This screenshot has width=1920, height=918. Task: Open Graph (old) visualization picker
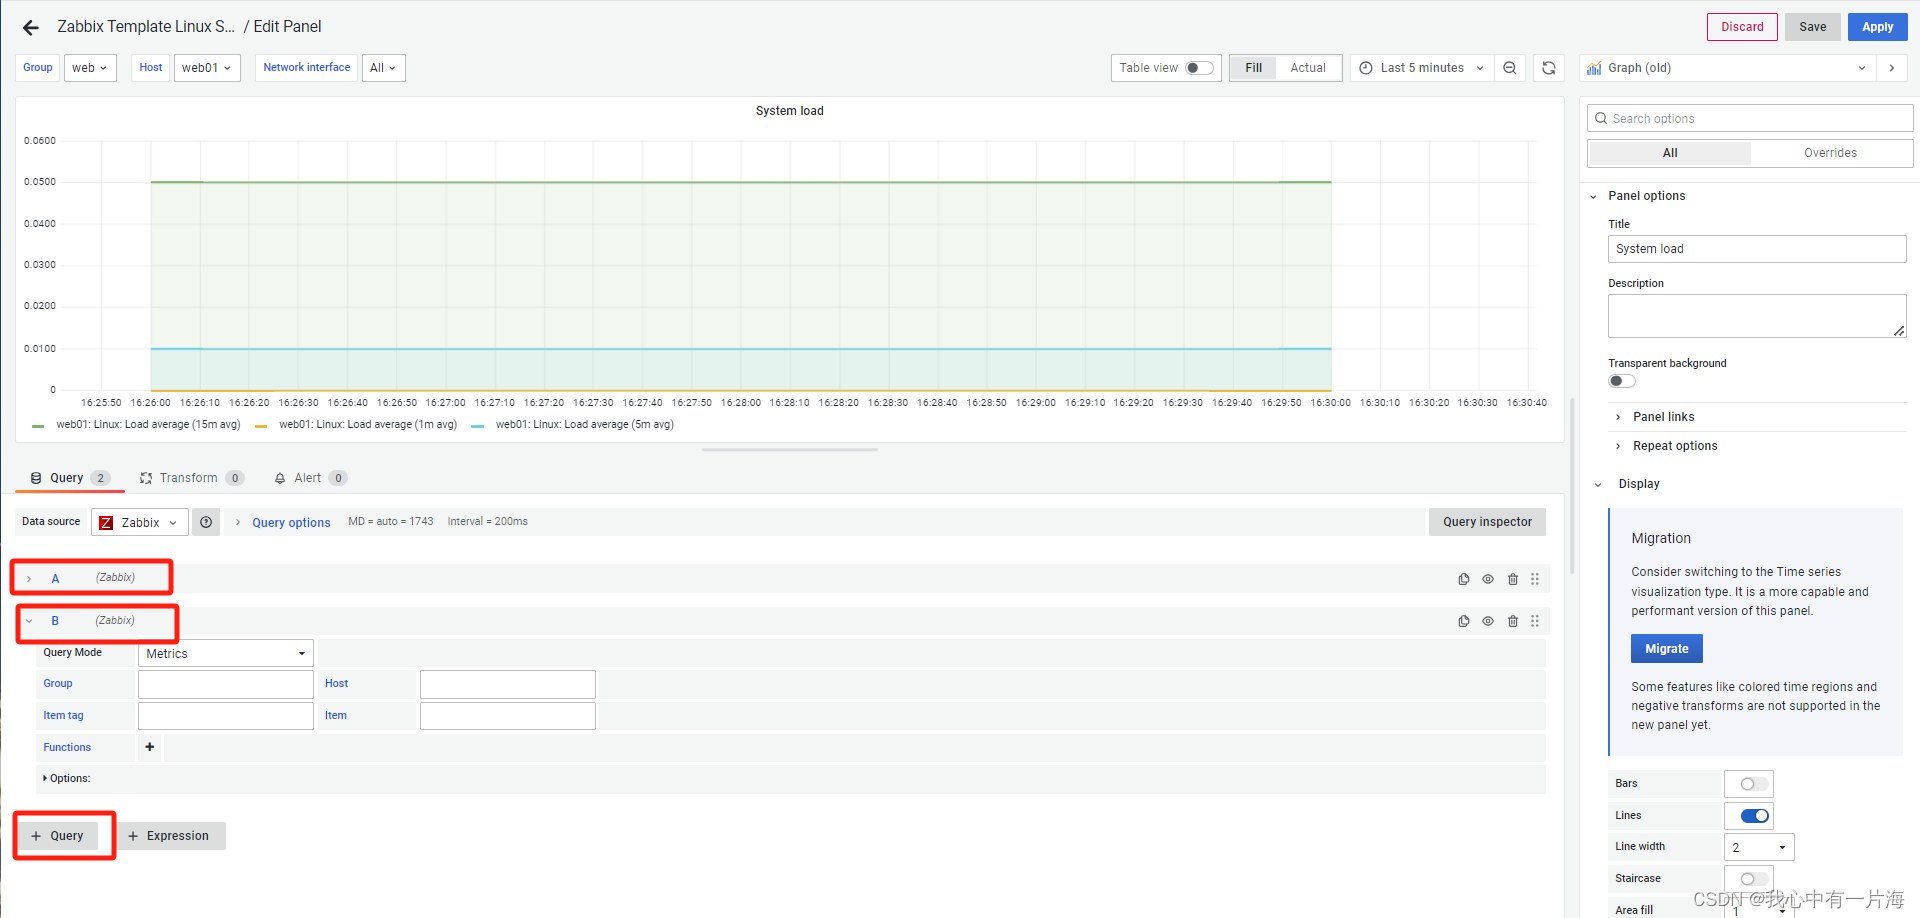tap(1726, 68)
